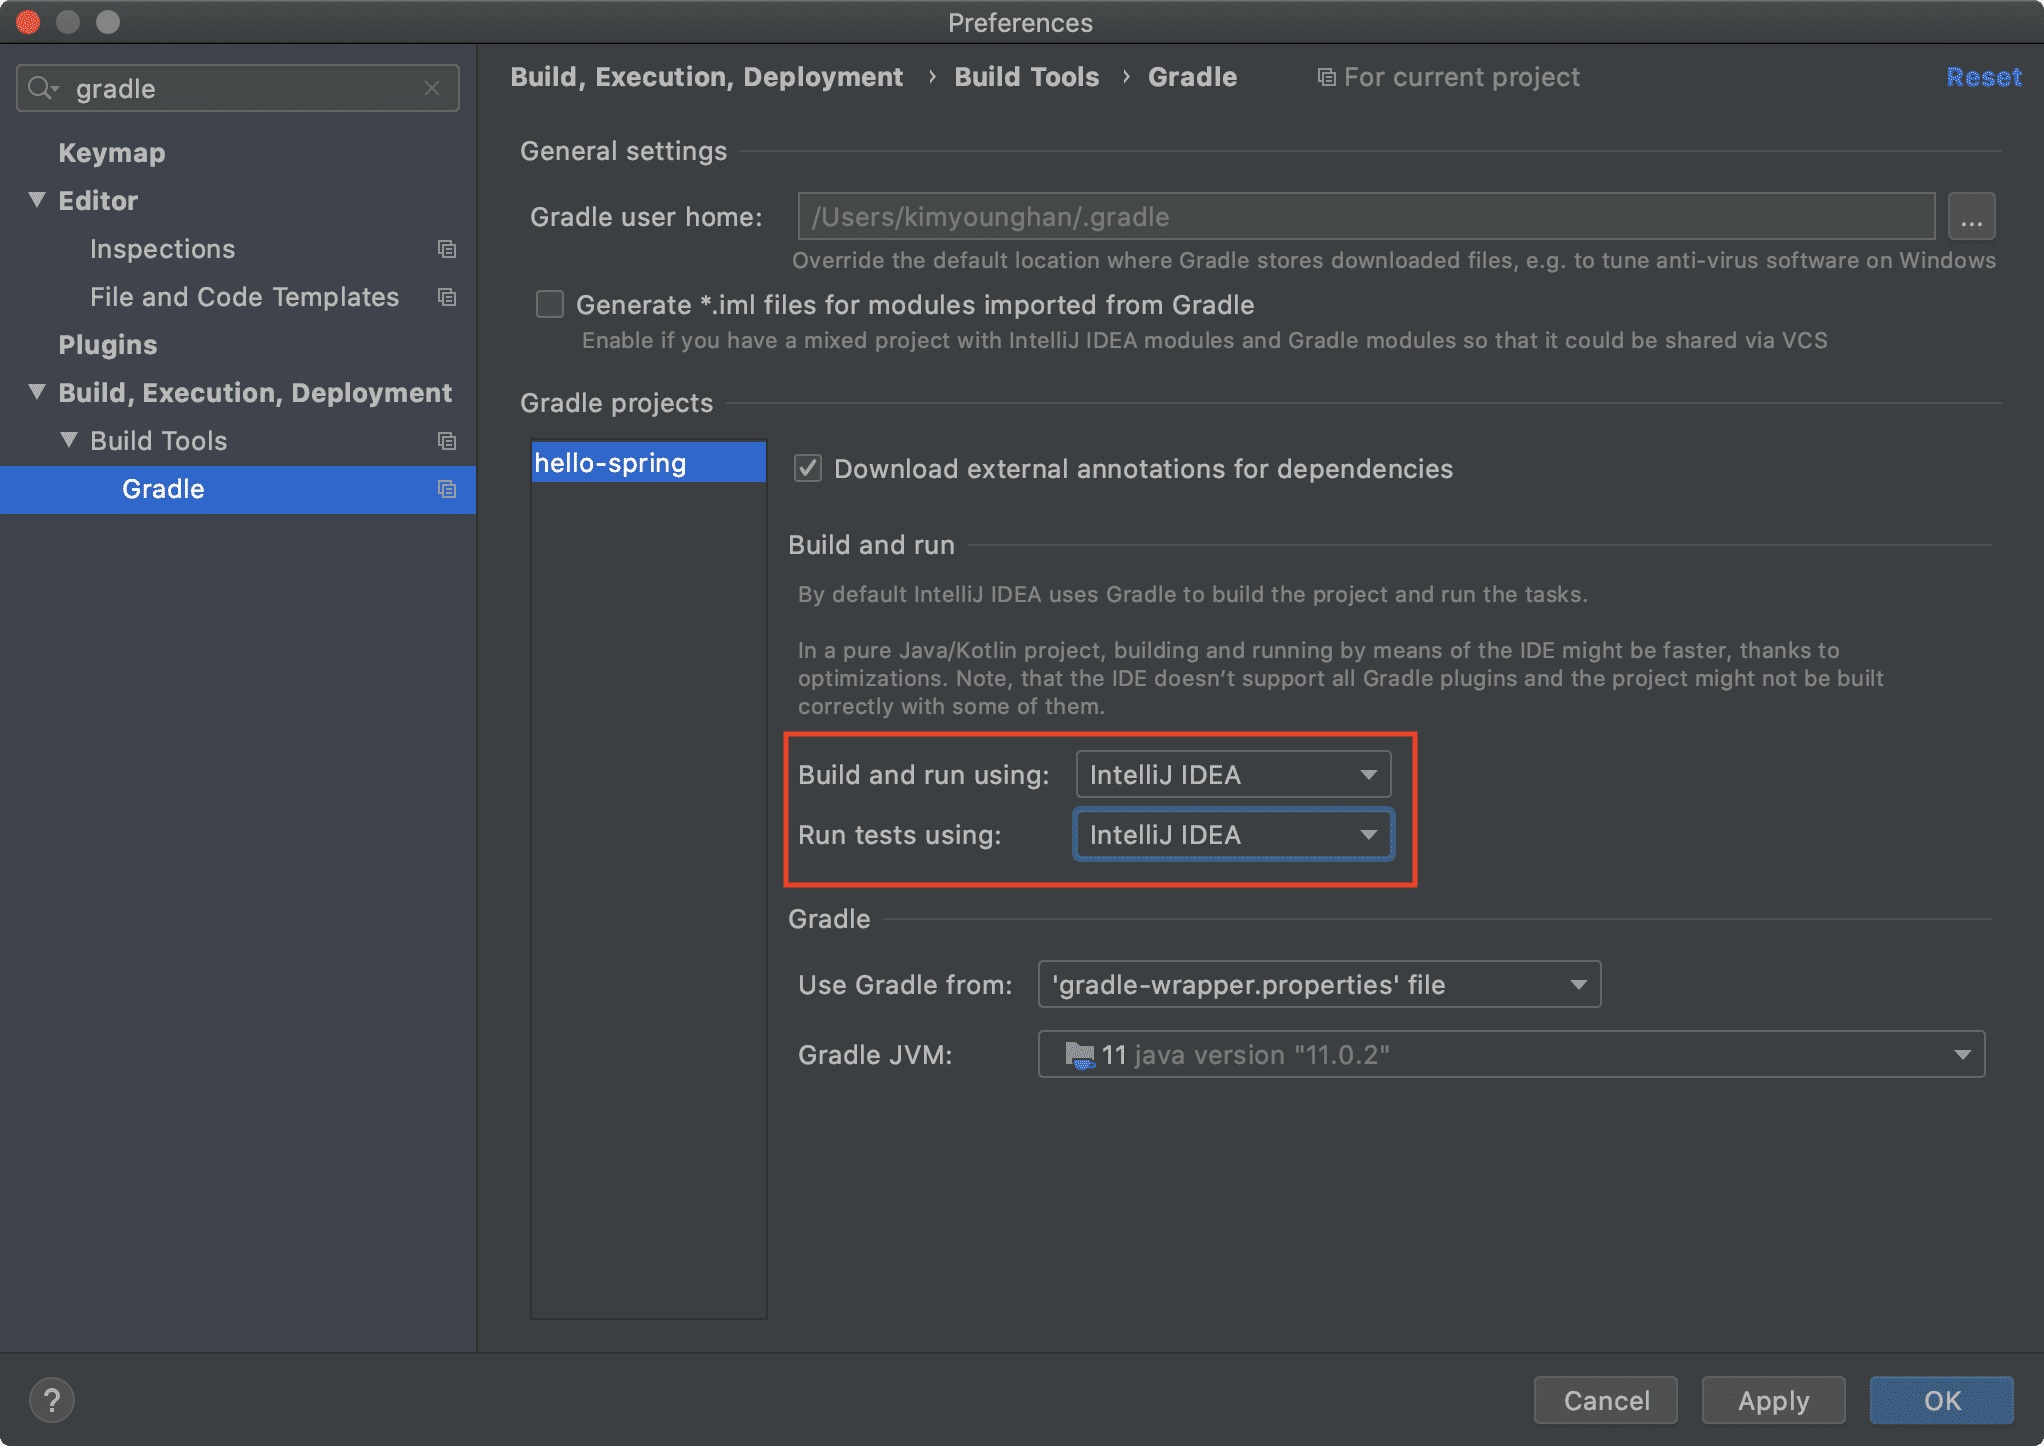Open the Use Gradle from dropdown

pos(1319,985)
